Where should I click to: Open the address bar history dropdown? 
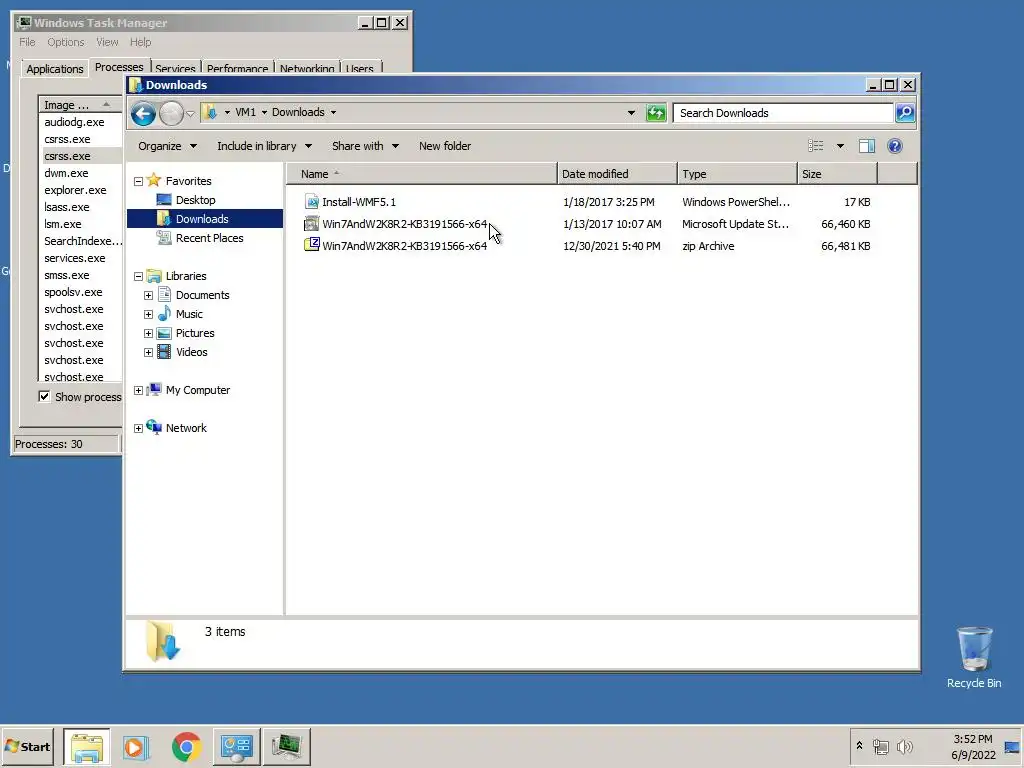631,113
